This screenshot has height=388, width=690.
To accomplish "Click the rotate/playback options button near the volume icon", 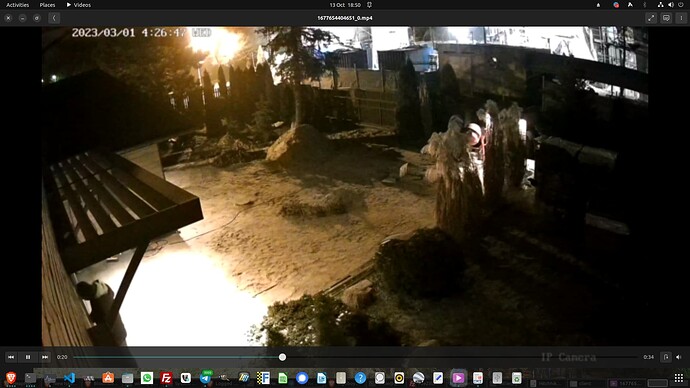I will [666, 357].
